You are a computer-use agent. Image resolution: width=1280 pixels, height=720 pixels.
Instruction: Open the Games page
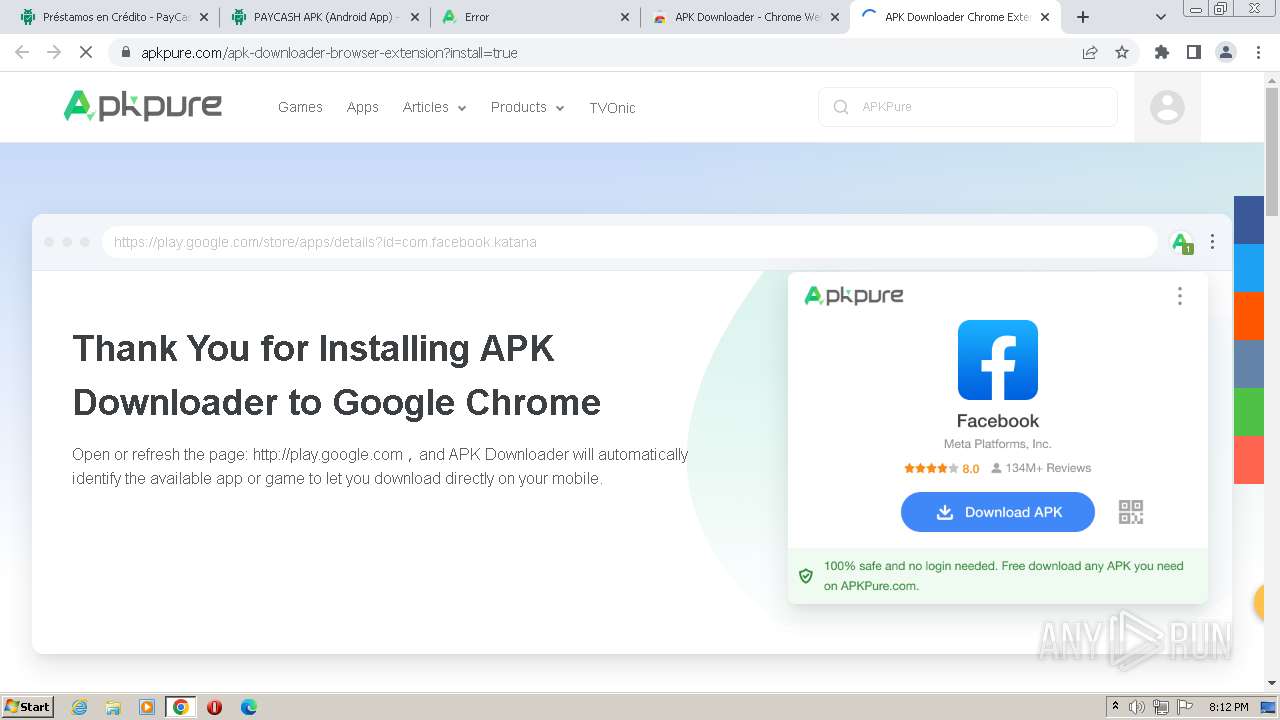point(300,107)
